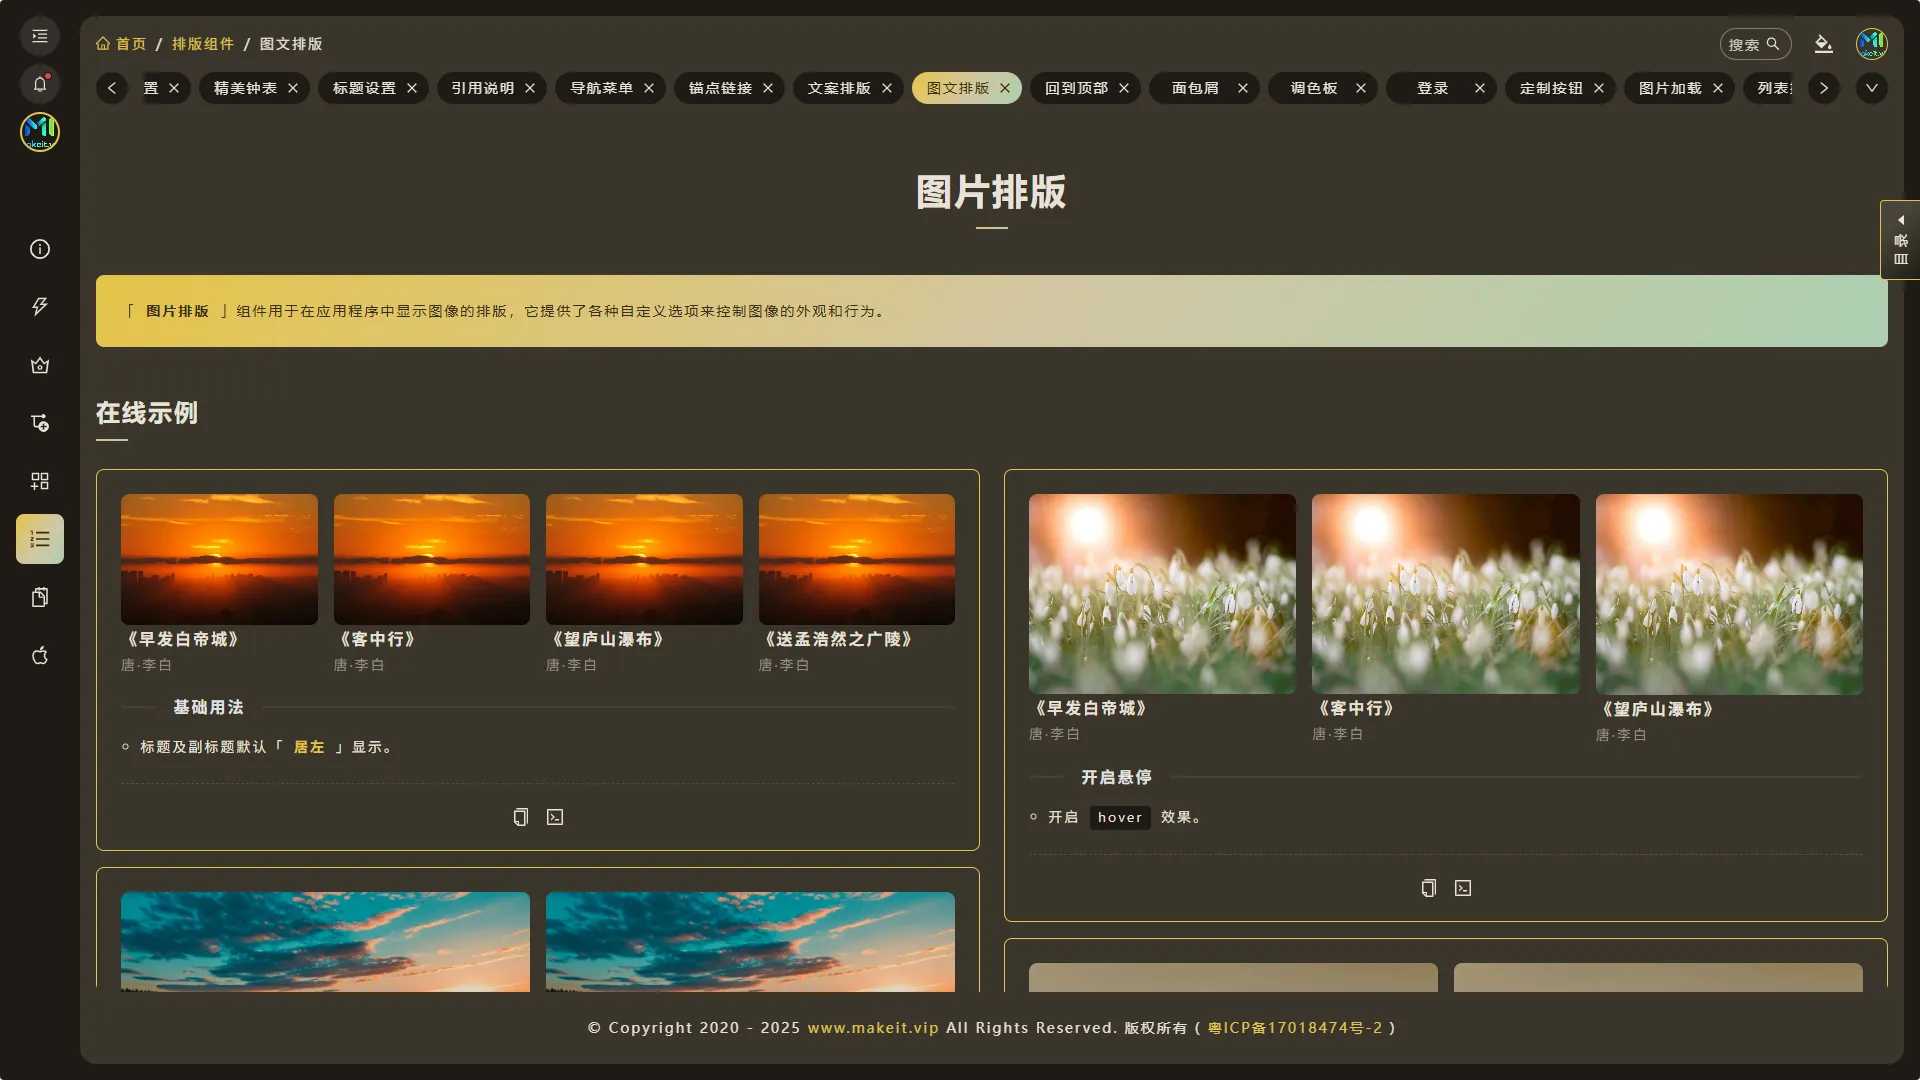Open the 《早发白帝城》 sunset thumbnail
Image resolution: width=1920 pixels, height=1080 pixels.
(219, 559)
